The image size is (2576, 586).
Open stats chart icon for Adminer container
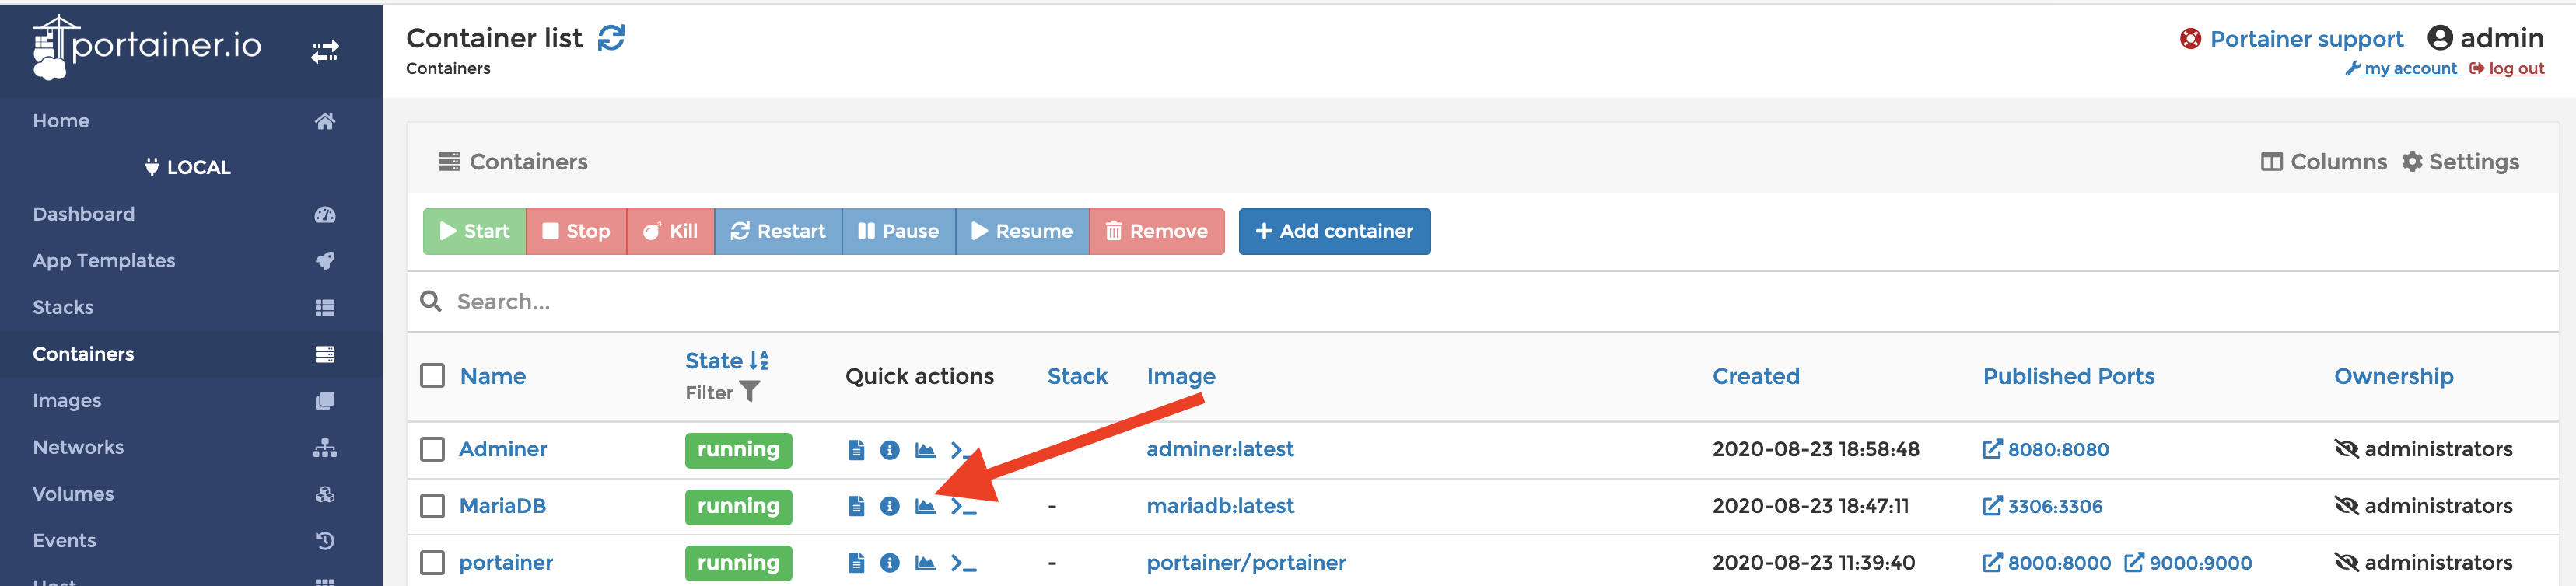[x=925, y=450]
